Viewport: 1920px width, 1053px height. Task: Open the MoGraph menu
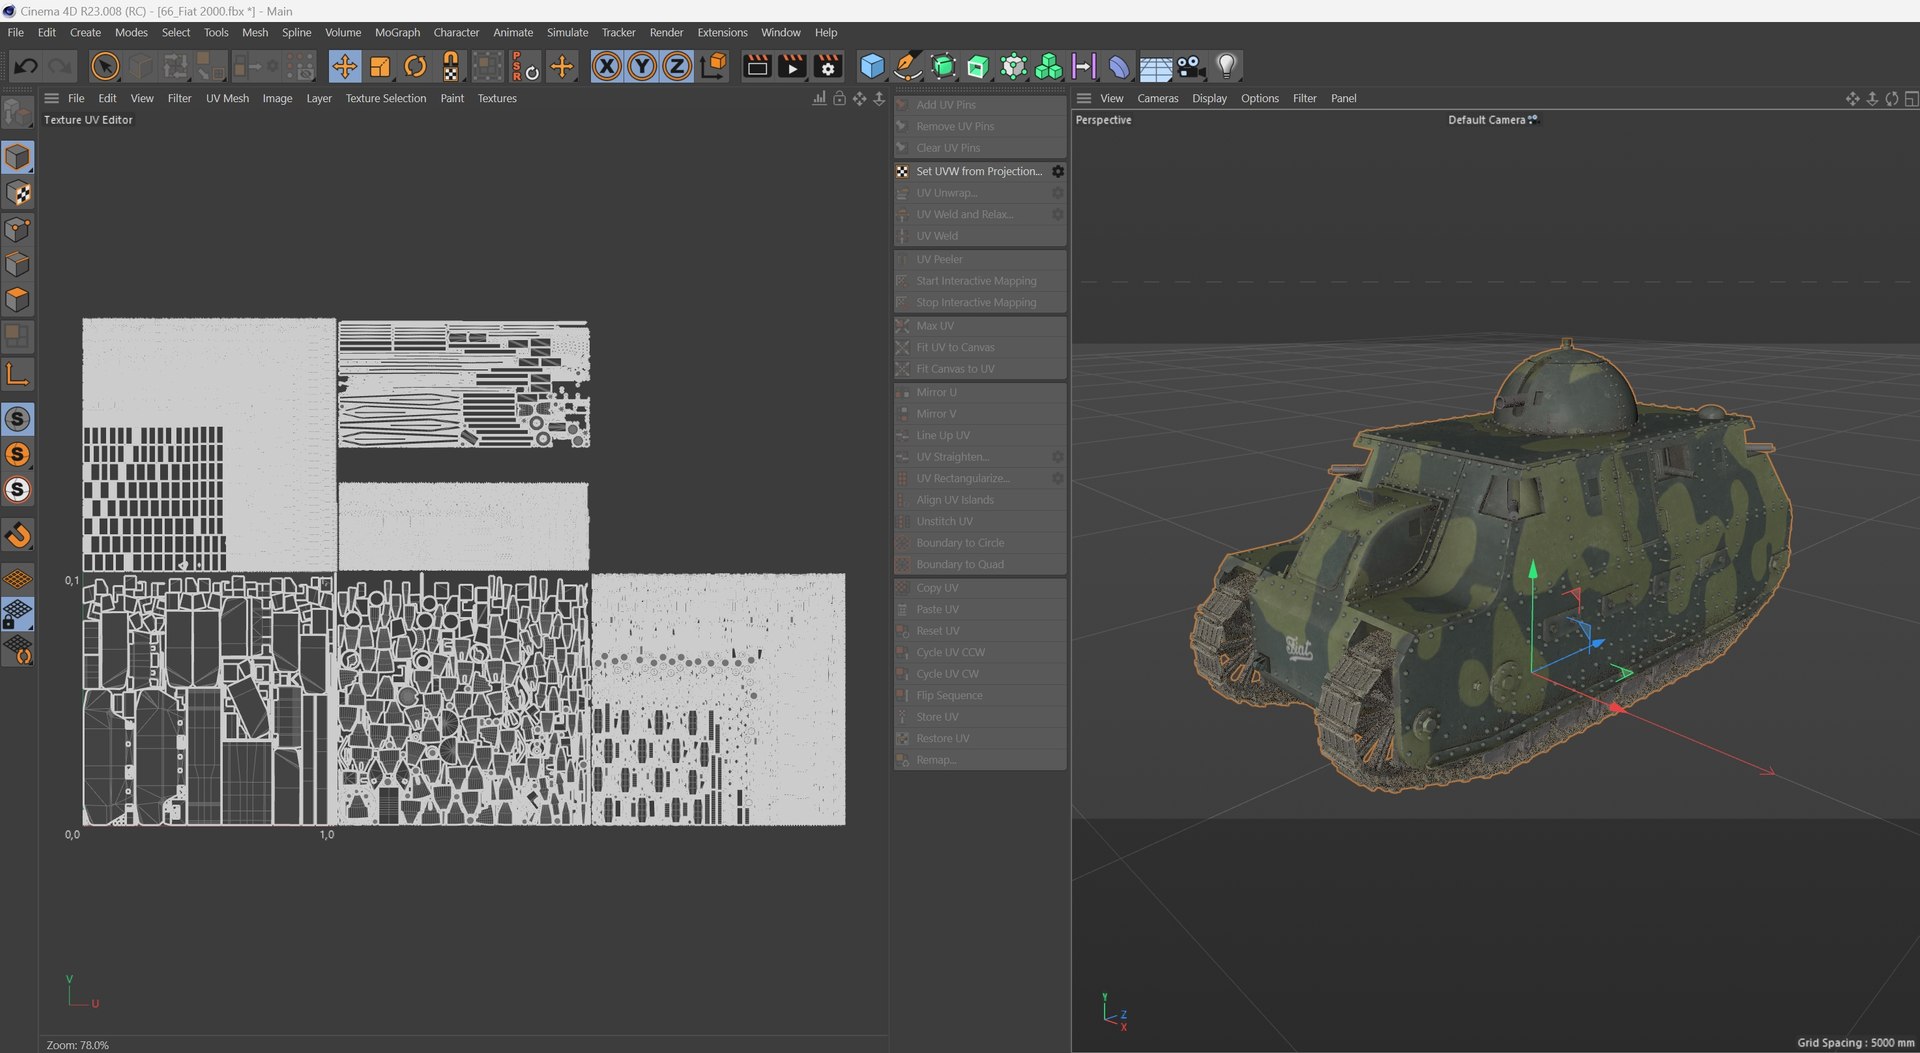point(397,32)
